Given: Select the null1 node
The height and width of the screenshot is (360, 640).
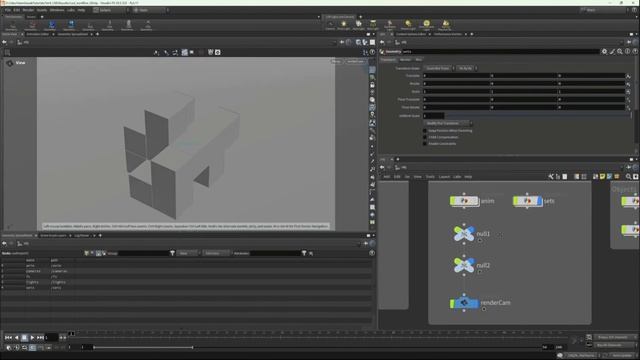Looking at the screenshot, I should (464, 234).
